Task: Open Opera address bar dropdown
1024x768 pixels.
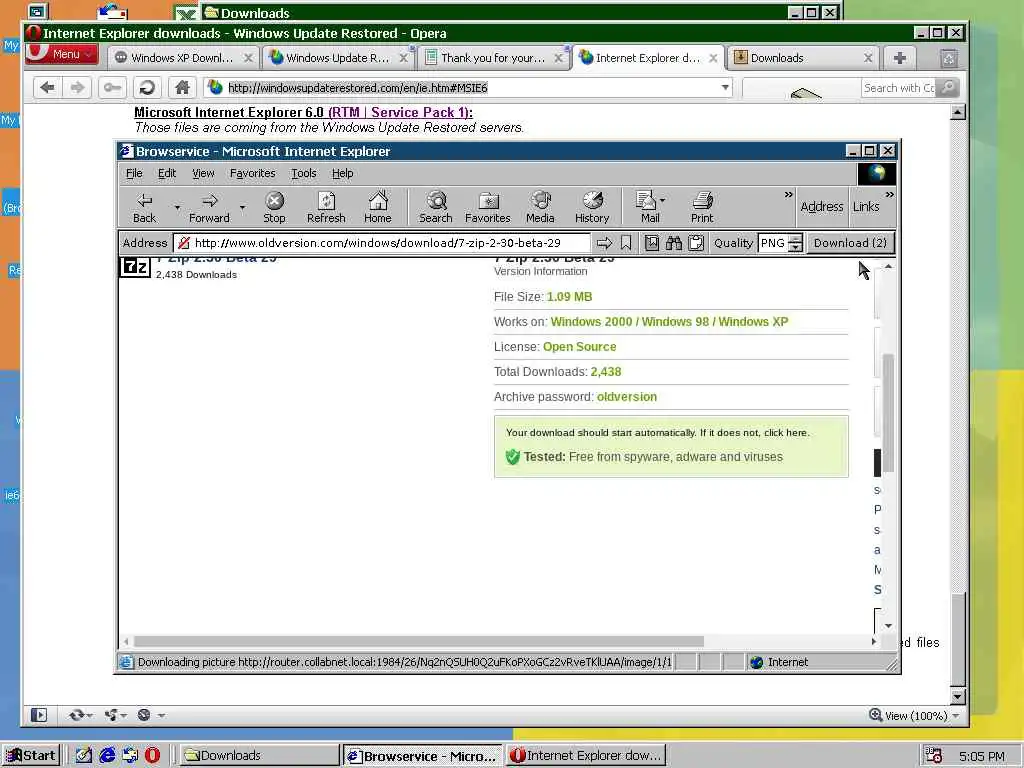Action: pos(725,88)
